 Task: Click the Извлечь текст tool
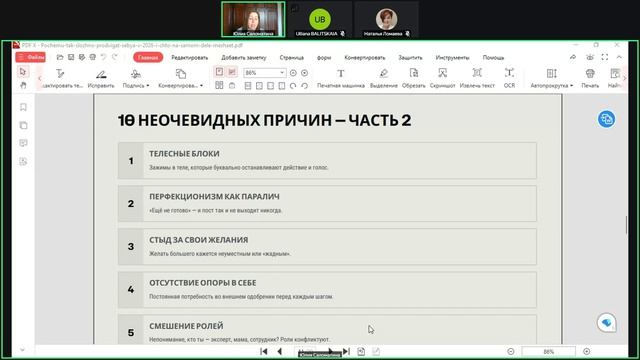(477, 78)
